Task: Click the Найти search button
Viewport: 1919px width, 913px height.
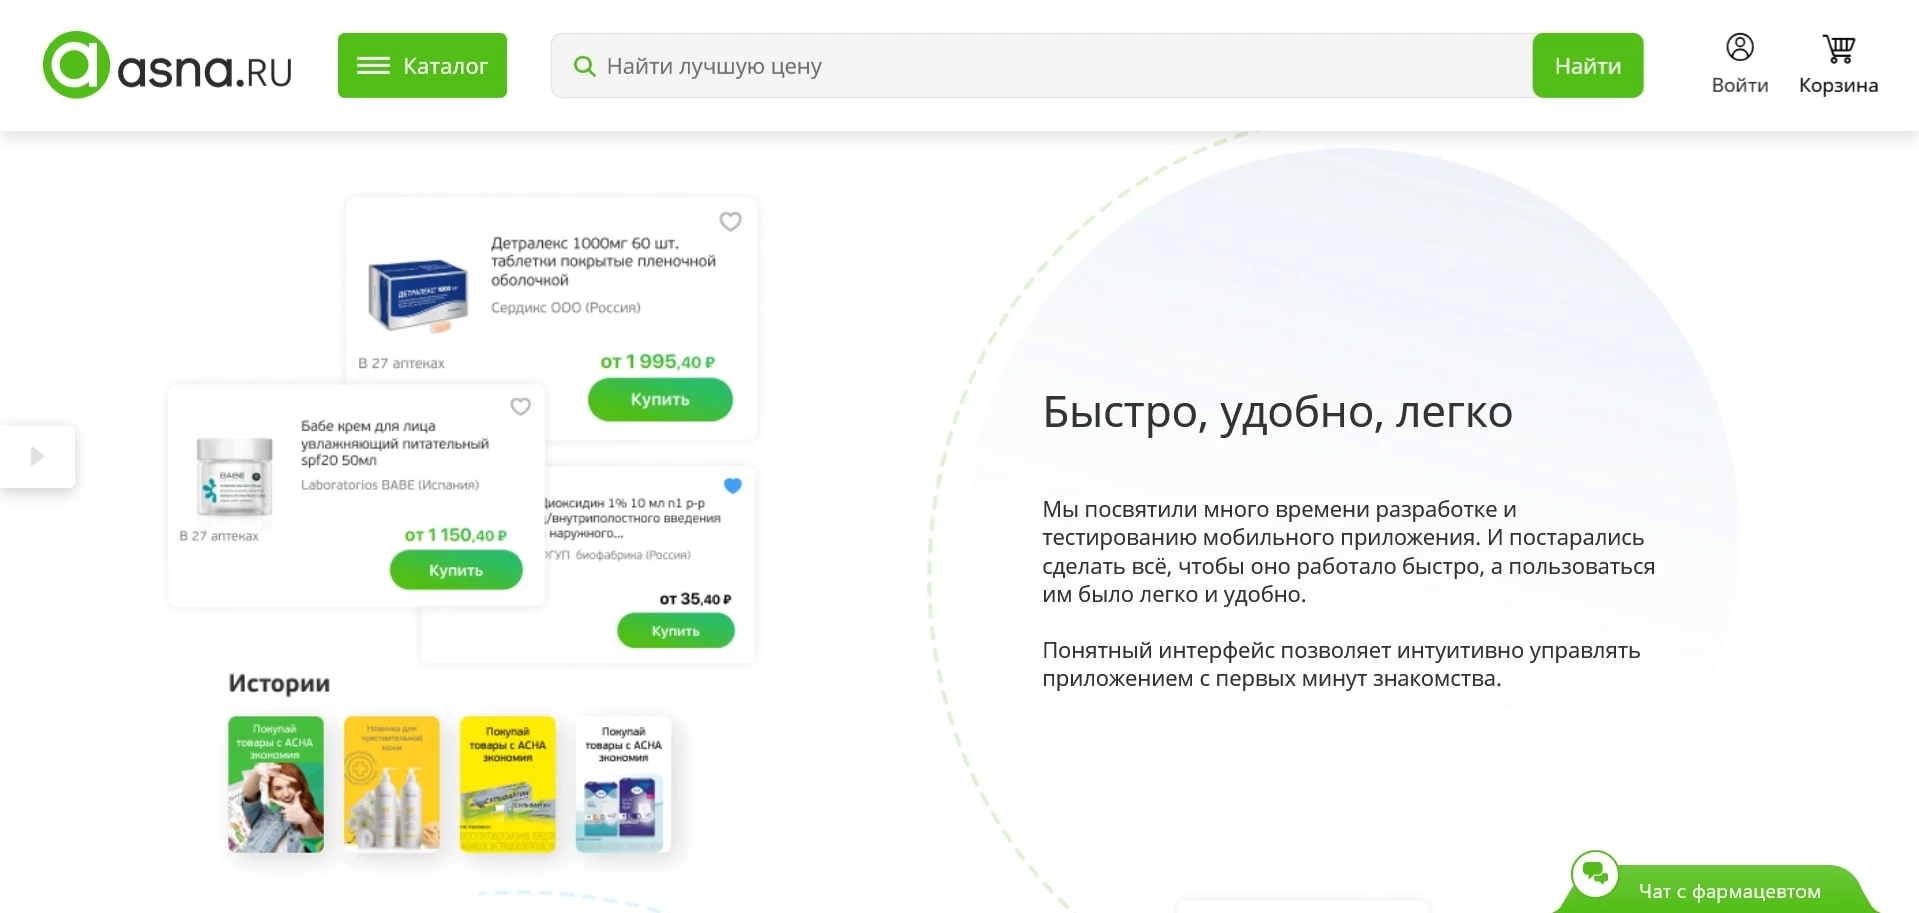Action: click(1587, 65)
